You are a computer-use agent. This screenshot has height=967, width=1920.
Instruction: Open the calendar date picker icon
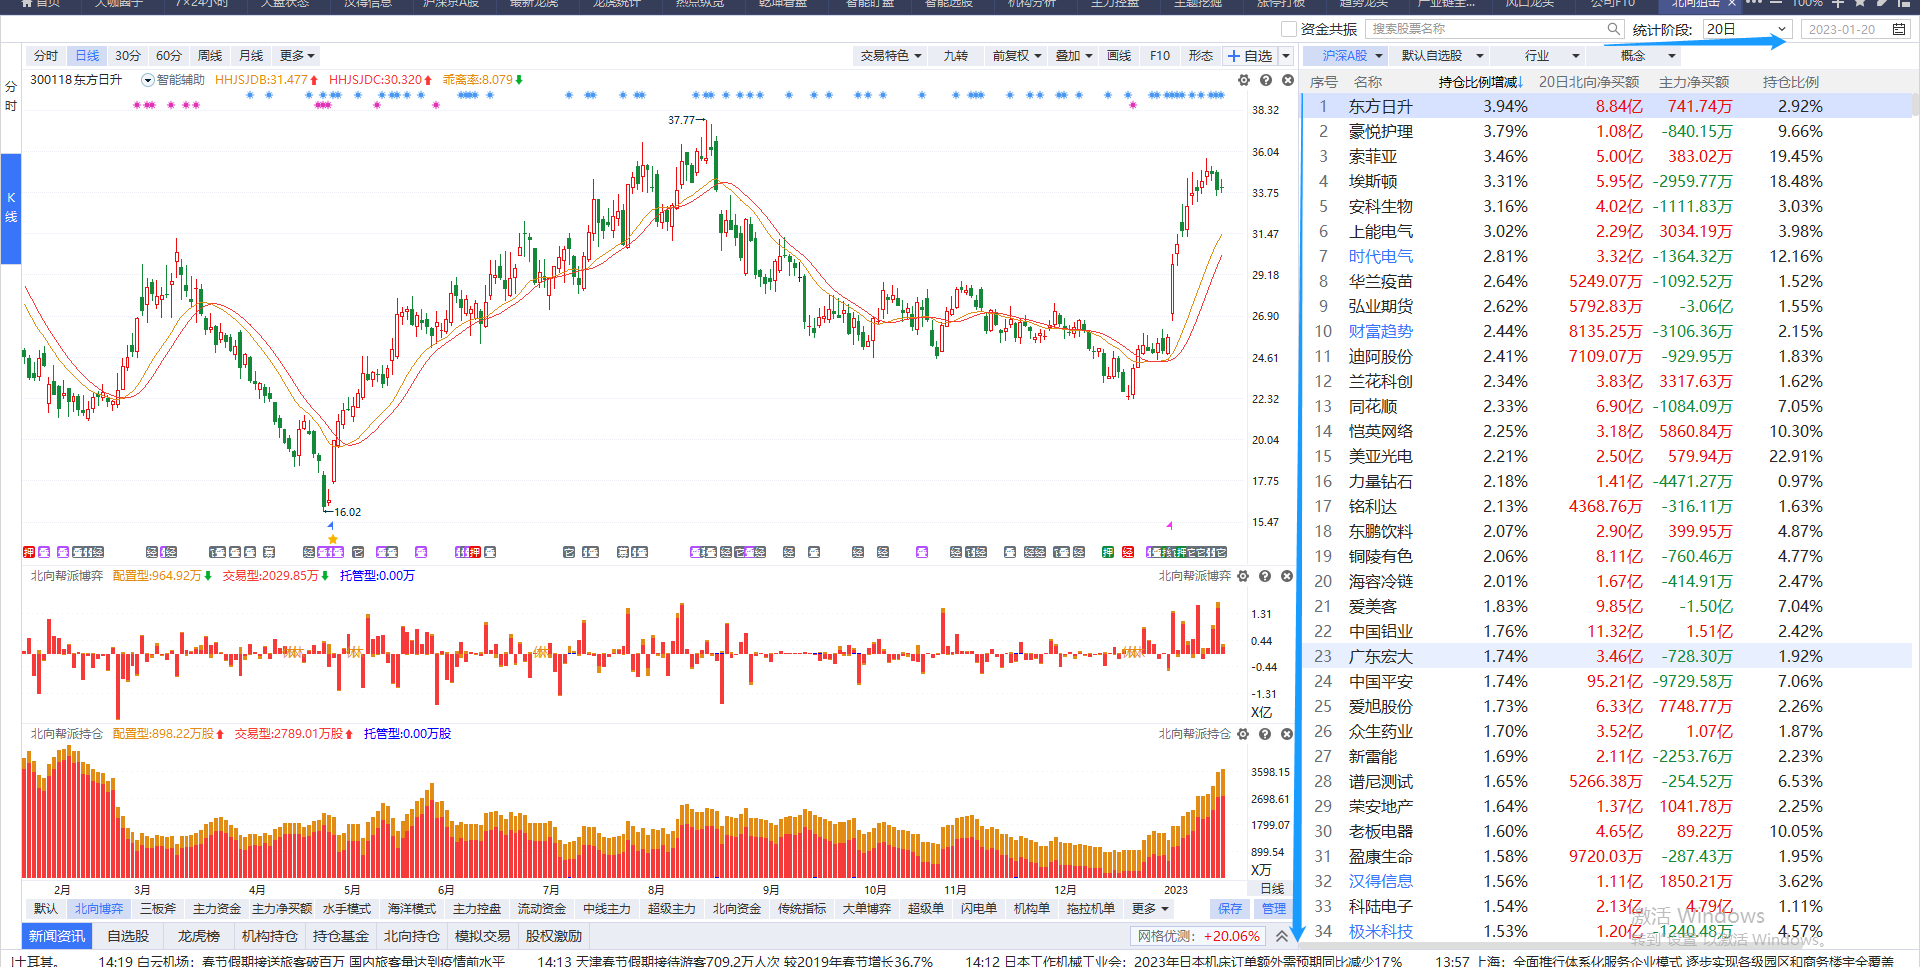click(x=1899, y=29)
